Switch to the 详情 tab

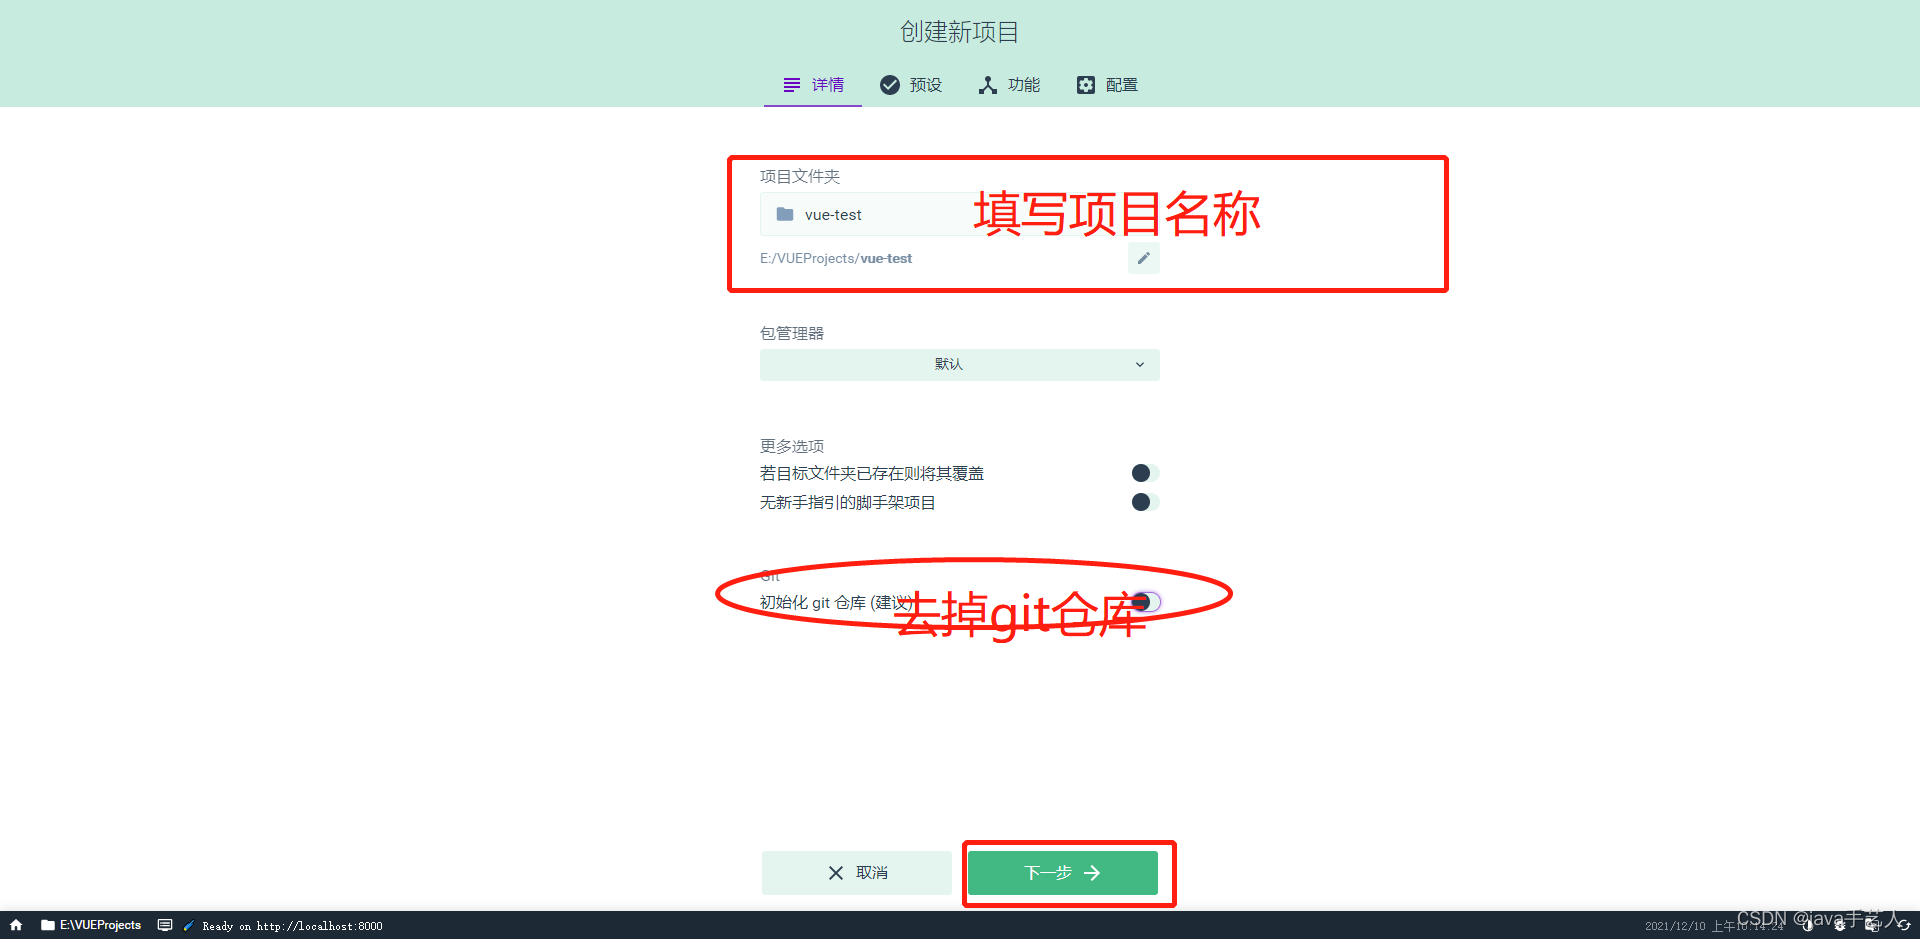[813, 85]
